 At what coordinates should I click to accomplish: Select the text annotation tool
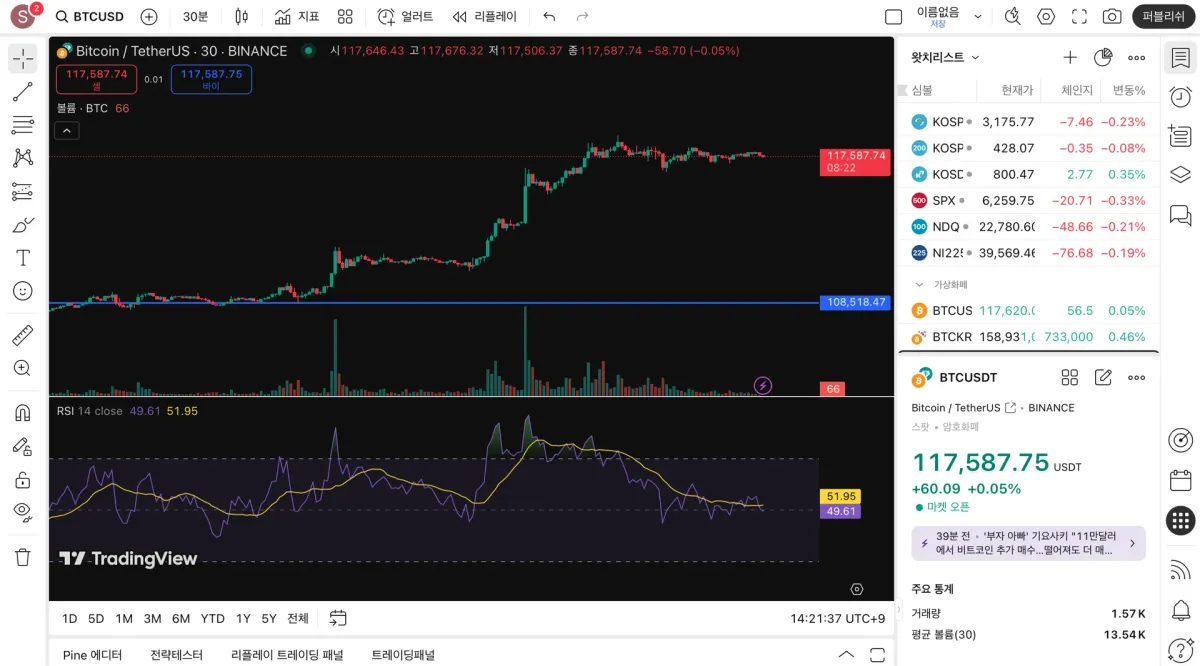(22, 257)
